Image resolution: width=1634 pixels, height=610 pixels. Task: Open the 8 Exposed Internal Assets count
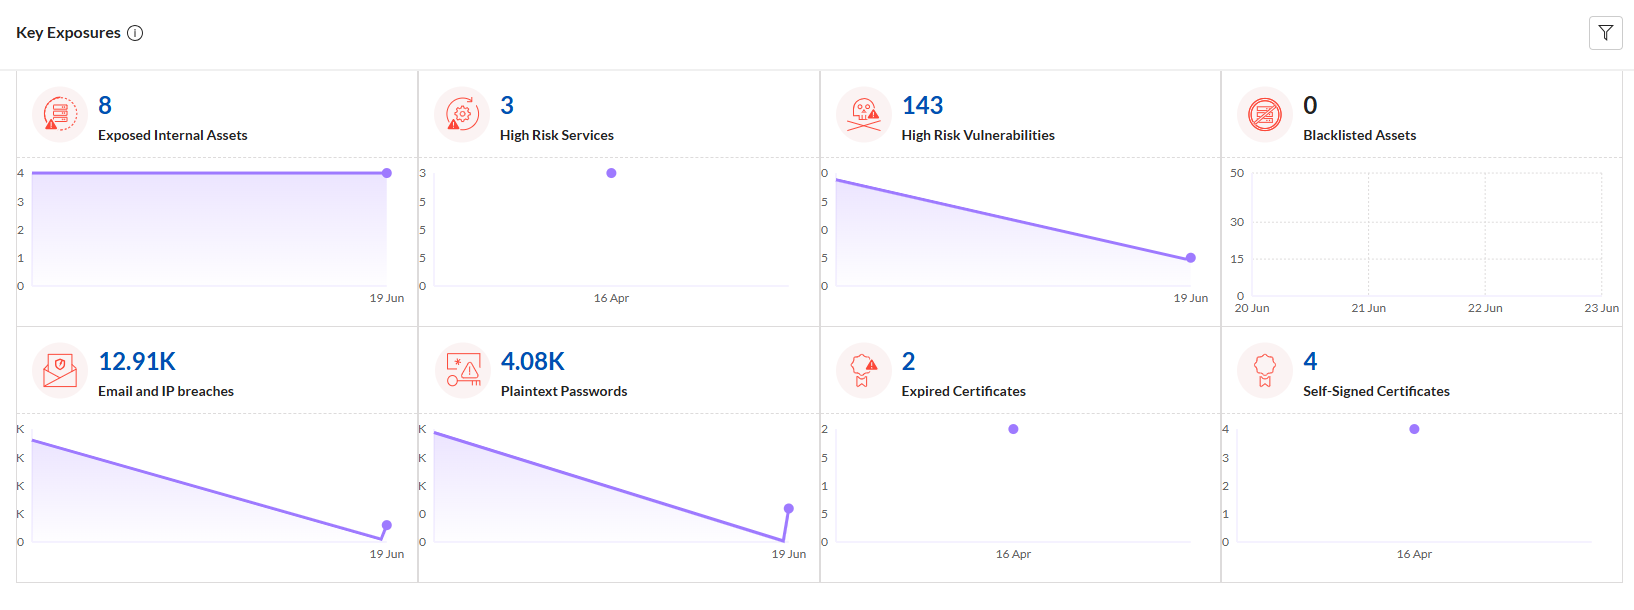[x=105, y=106]
